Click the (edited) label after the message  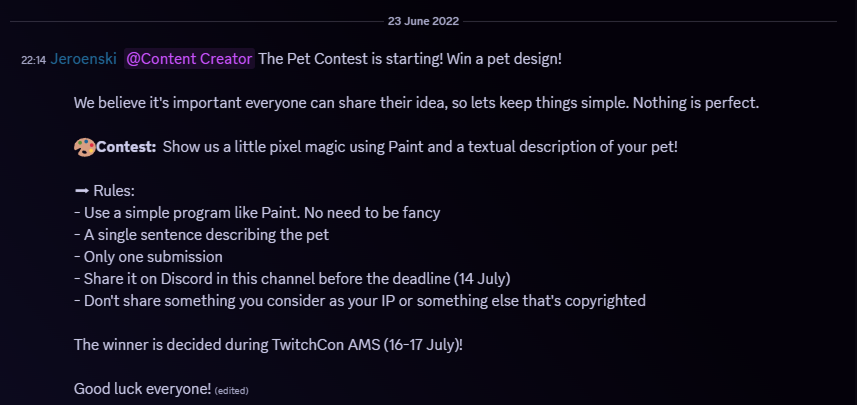(x=231, y=390)
